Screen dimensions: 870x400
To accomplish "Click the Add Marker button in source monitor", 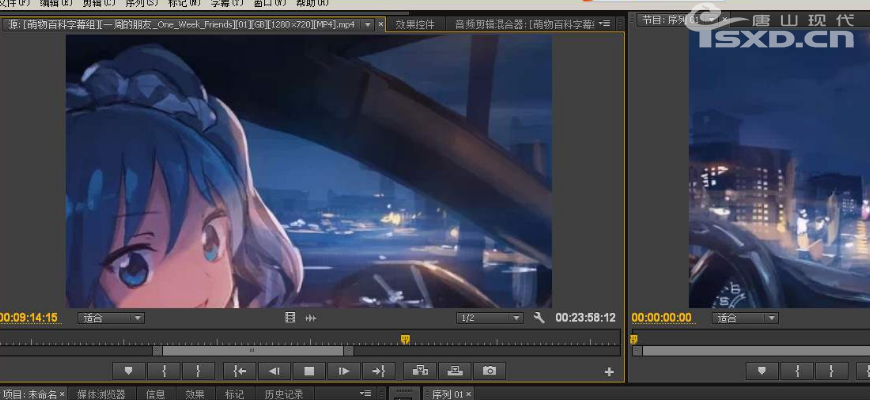I will (130, 371).
